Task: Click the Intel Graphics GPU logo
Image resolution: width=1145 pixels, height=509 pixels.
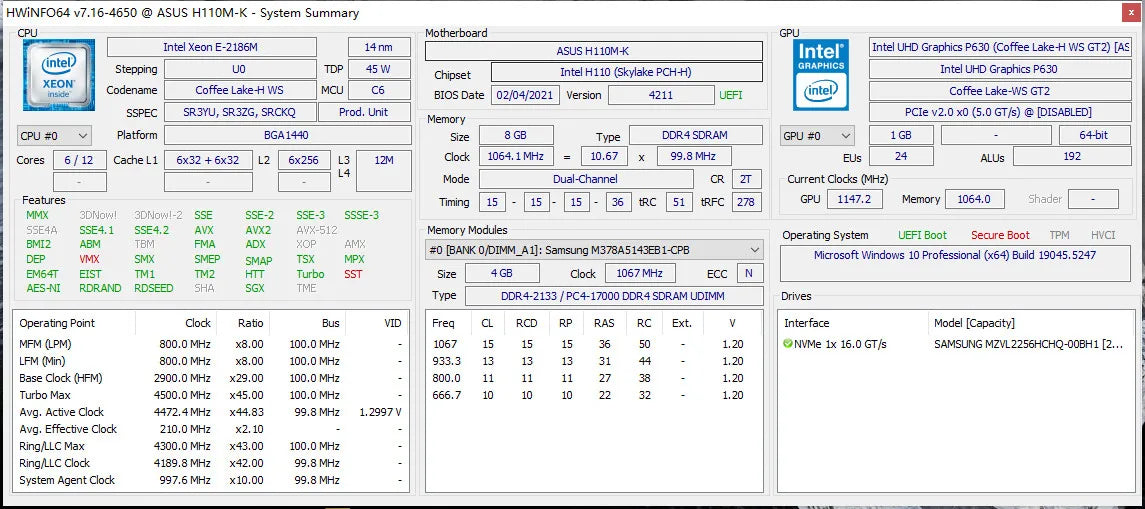Action: click(821, 74)
